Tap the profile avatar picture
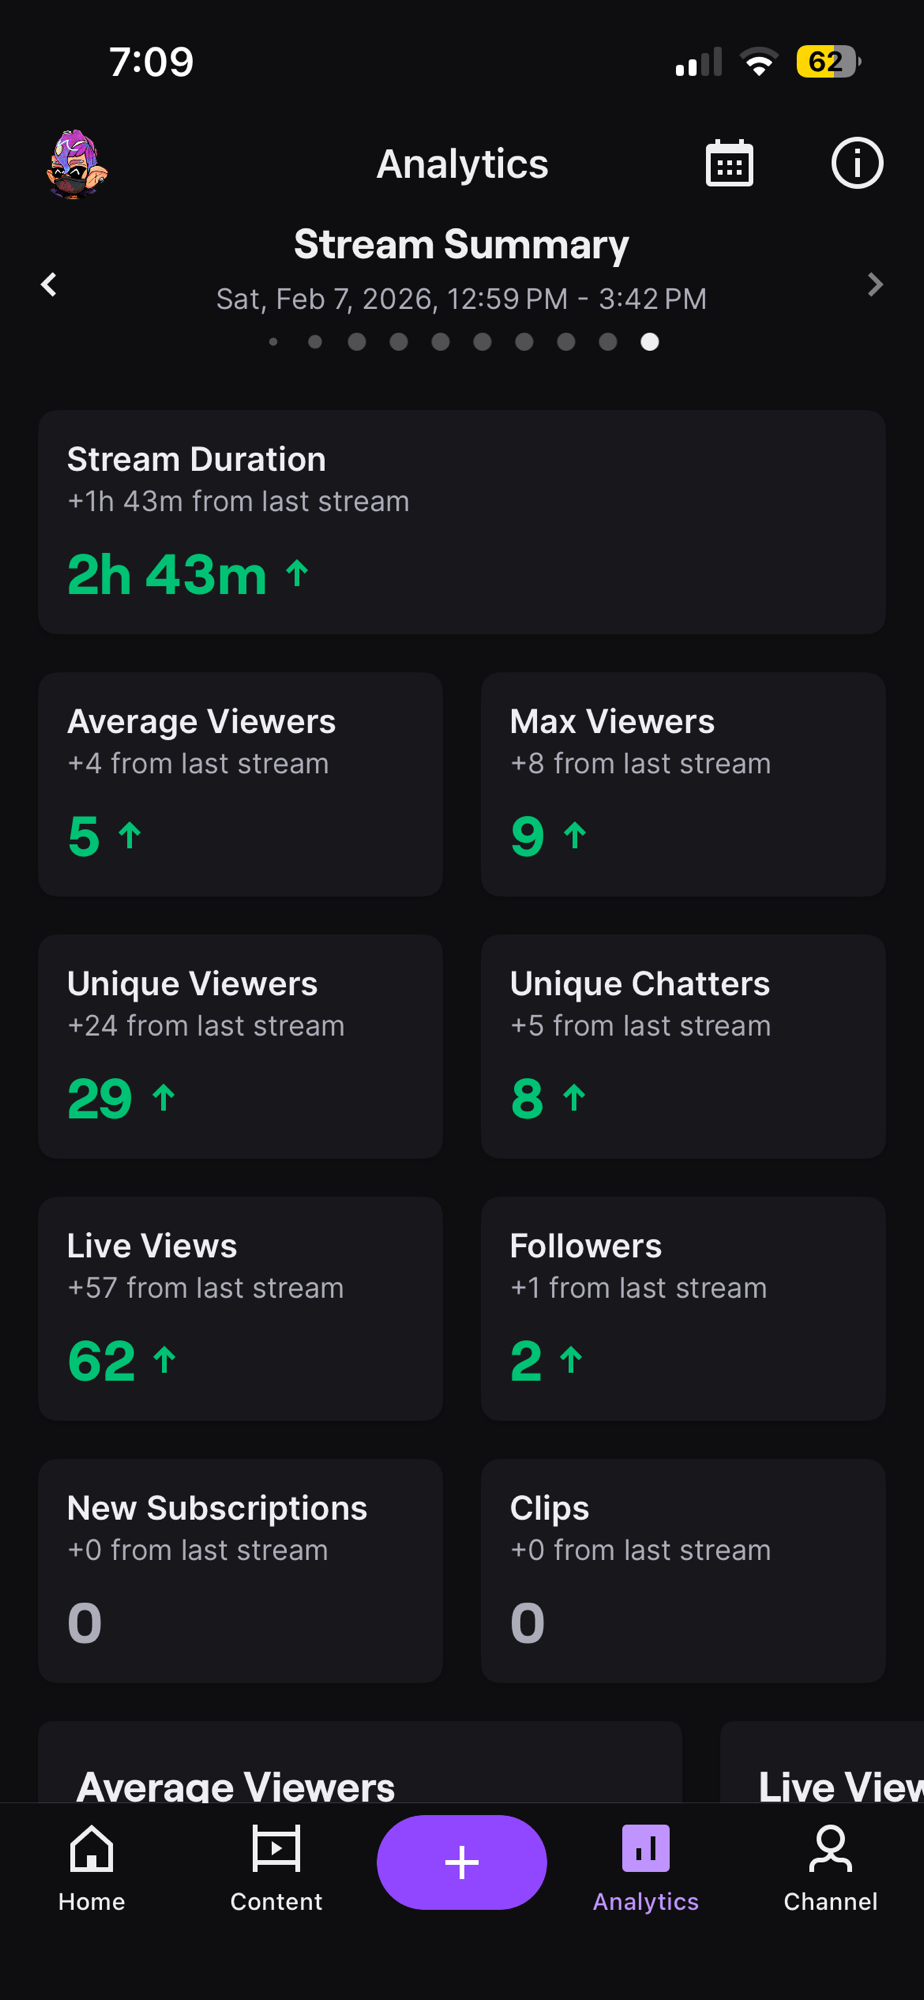This screenshot has width=924, height=2000. 76,164
